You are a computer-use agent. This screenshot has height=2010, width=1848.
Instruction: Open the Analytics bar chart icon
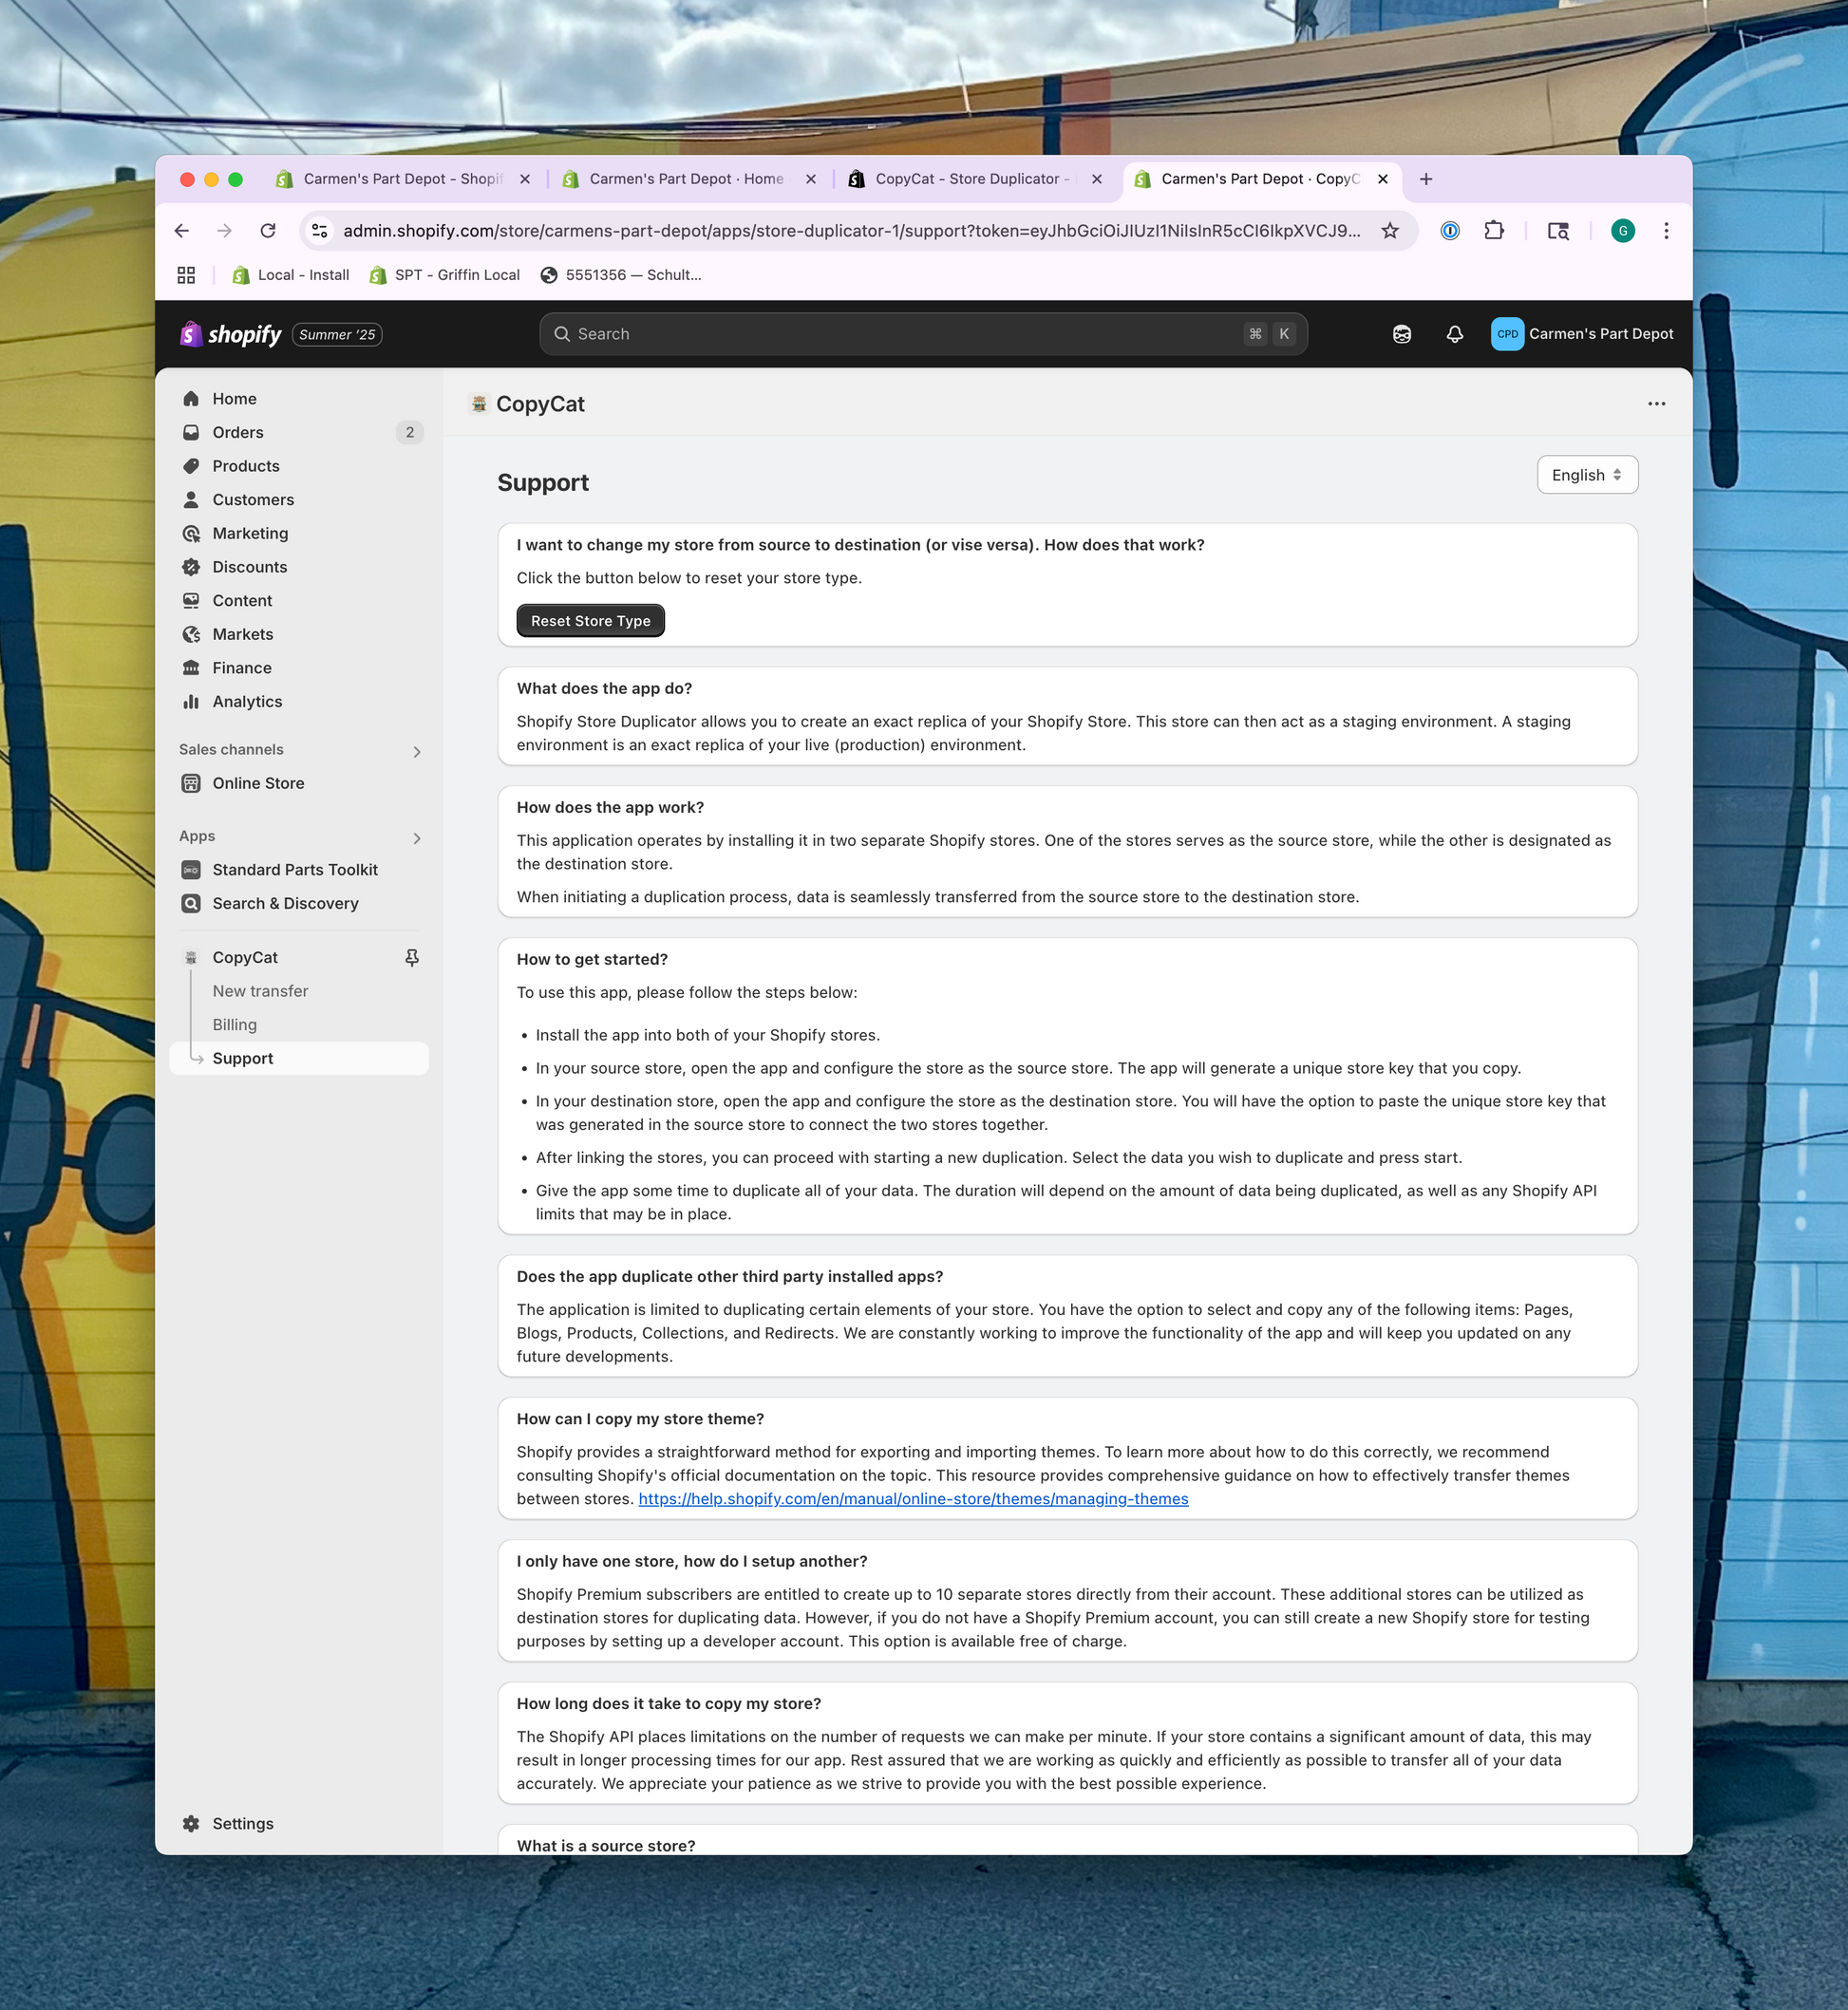coord(191,702)
